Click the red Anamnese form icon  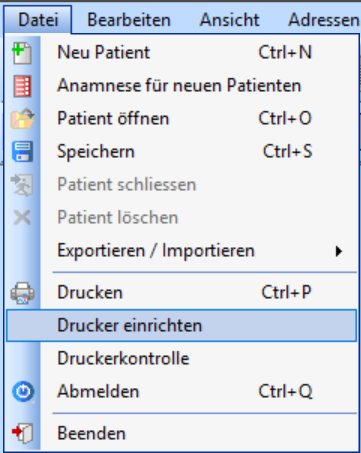[22, 86]
